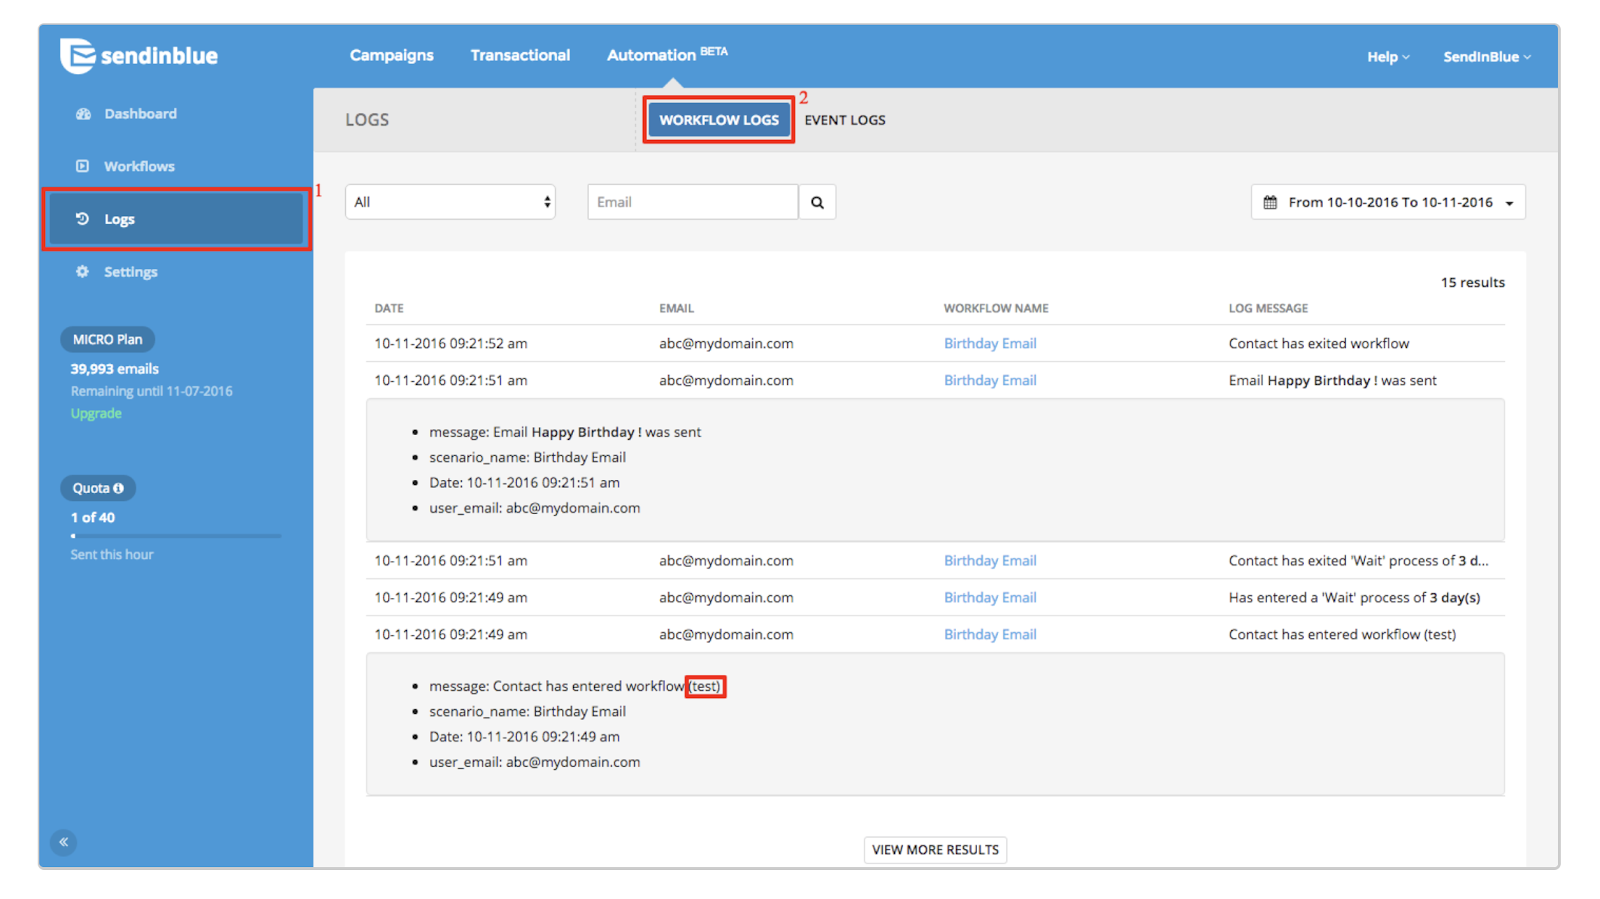Click the quota usage progress bar
1600x899 pixels.
pyautogui.click(x=175, y=536)
